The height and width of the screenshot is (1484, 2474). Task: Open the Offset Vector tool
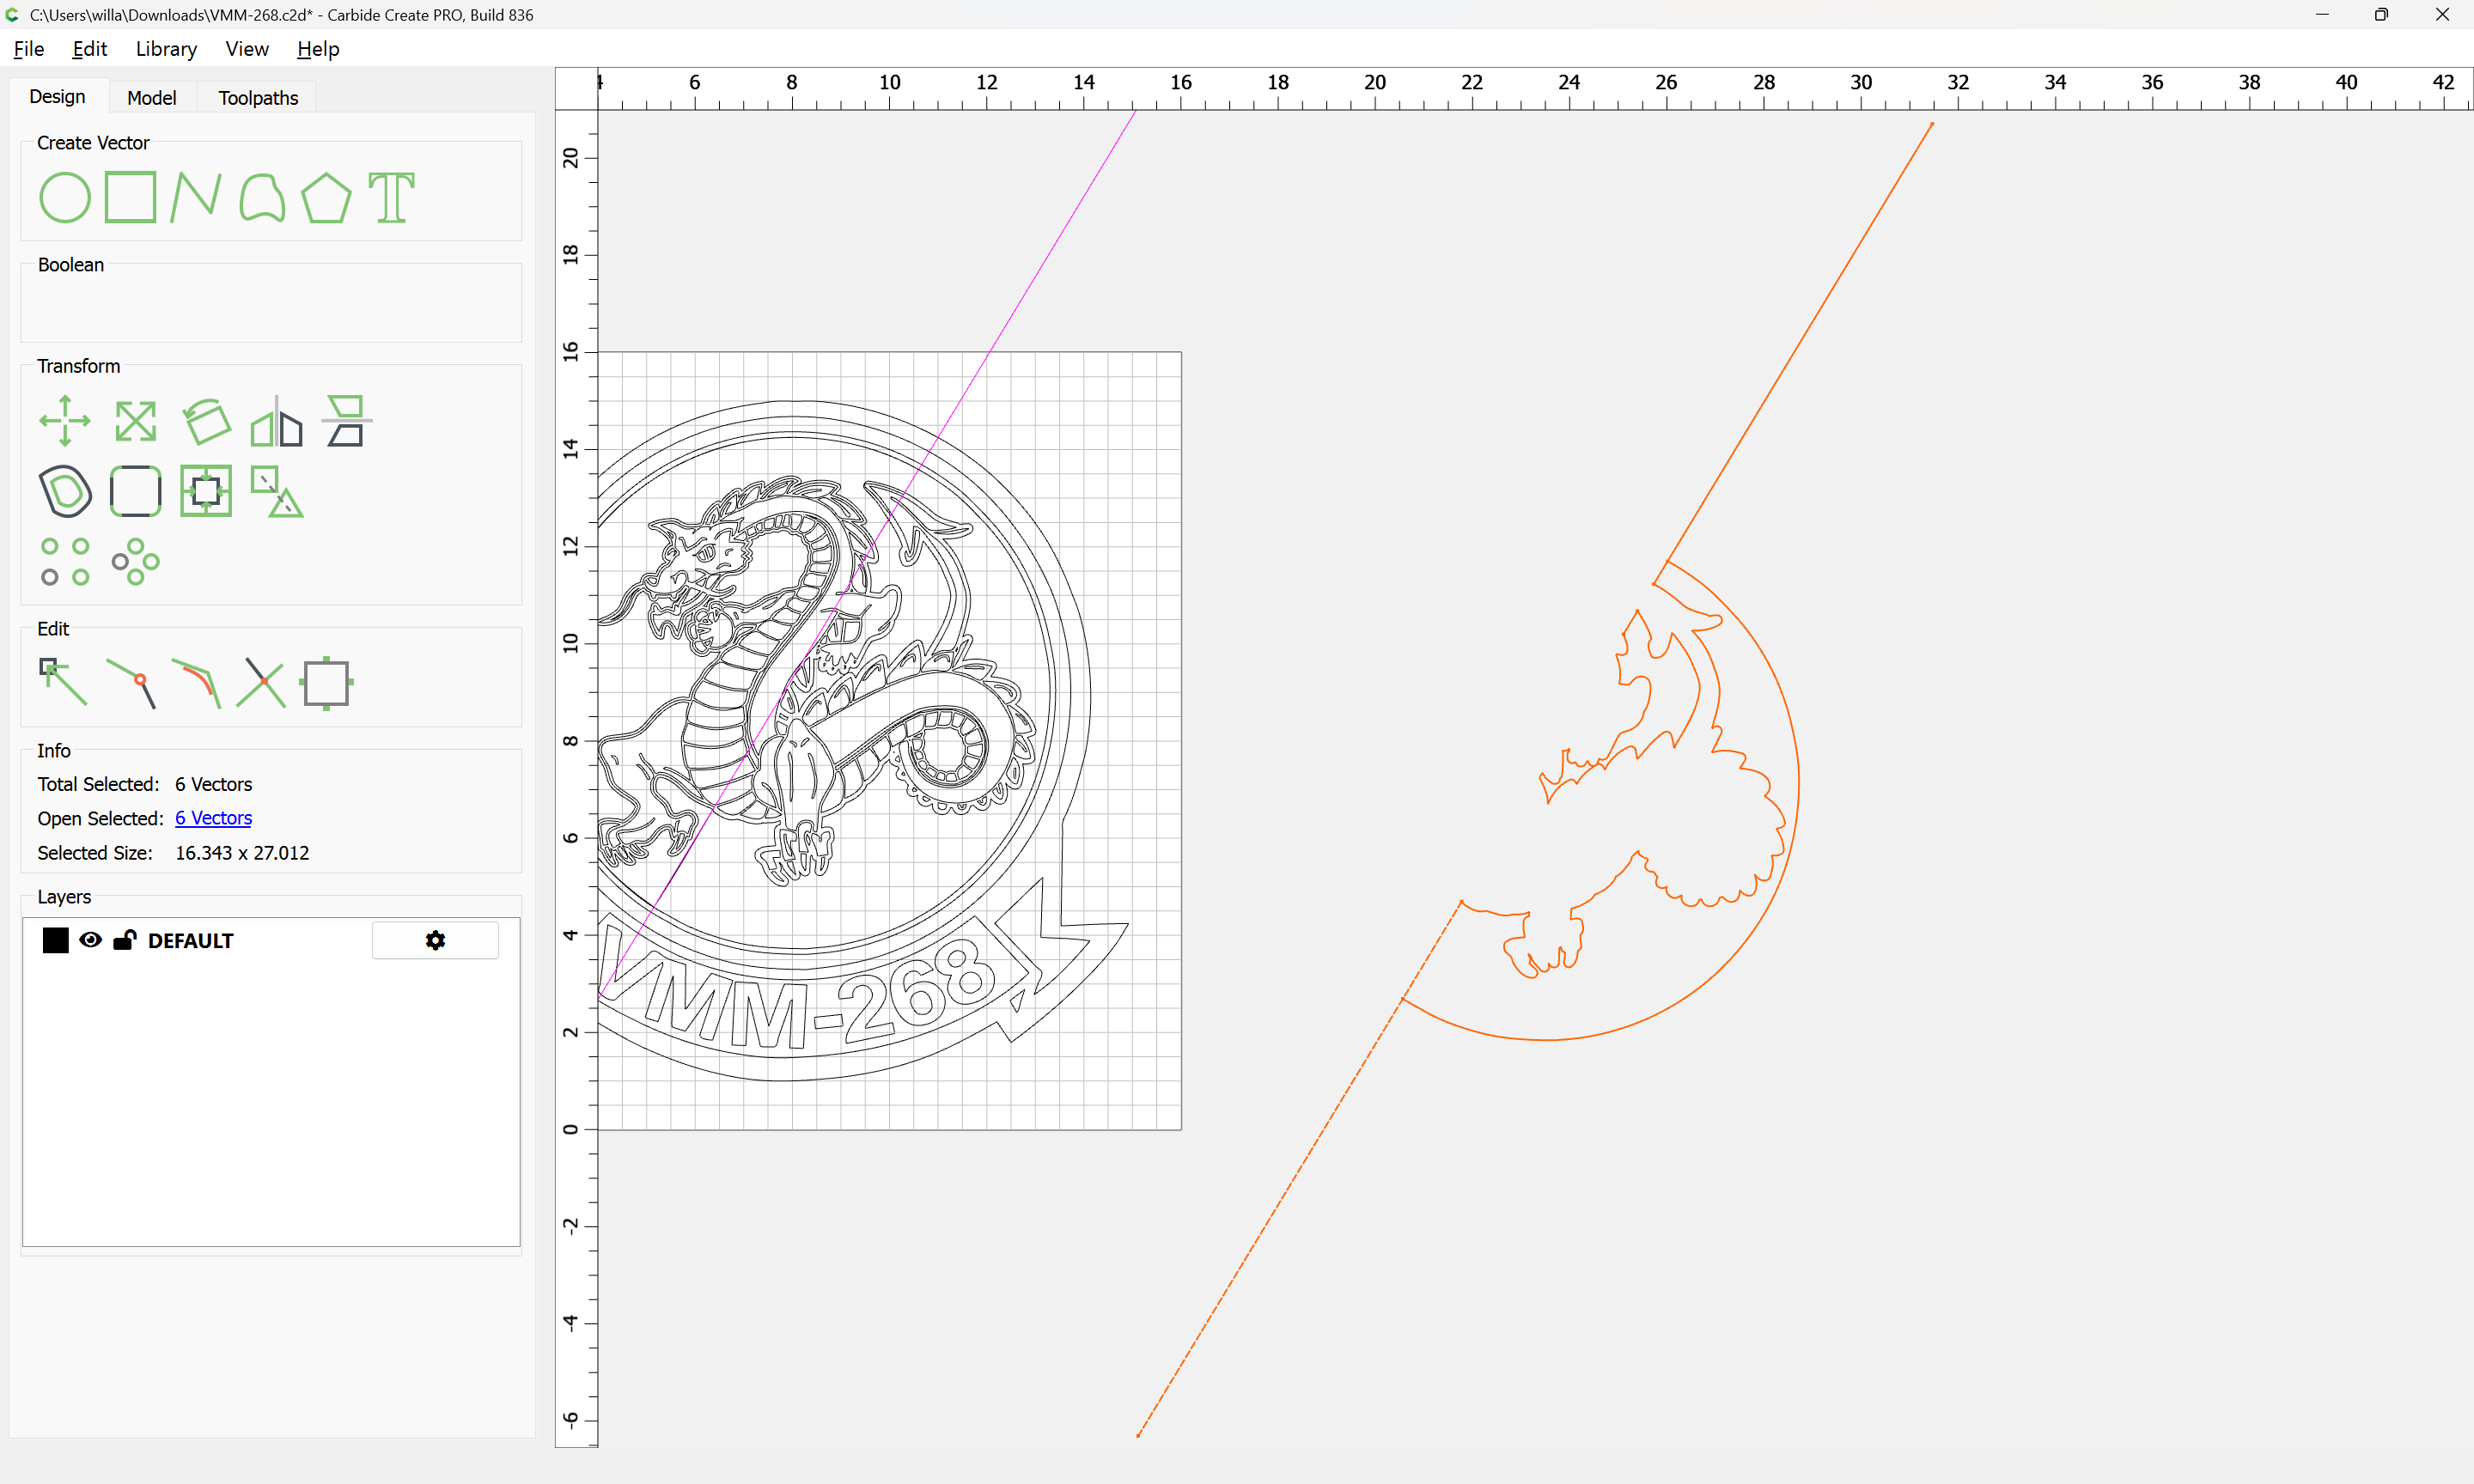(x=65, y=491)
